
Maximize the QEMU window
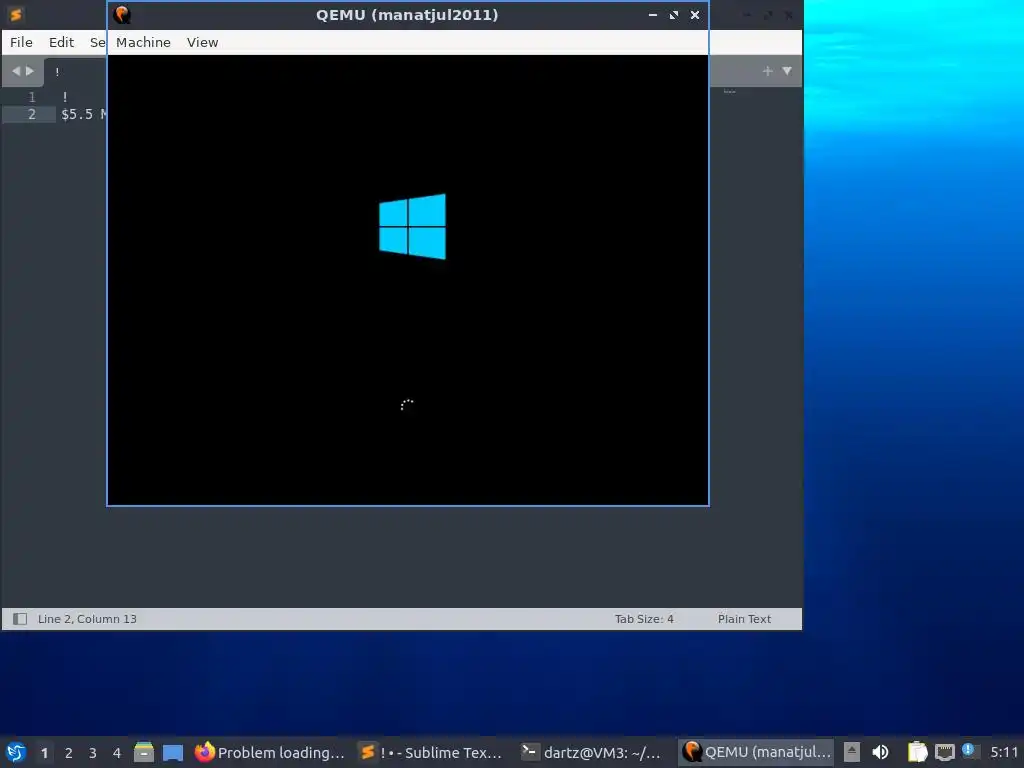[673, 14]
